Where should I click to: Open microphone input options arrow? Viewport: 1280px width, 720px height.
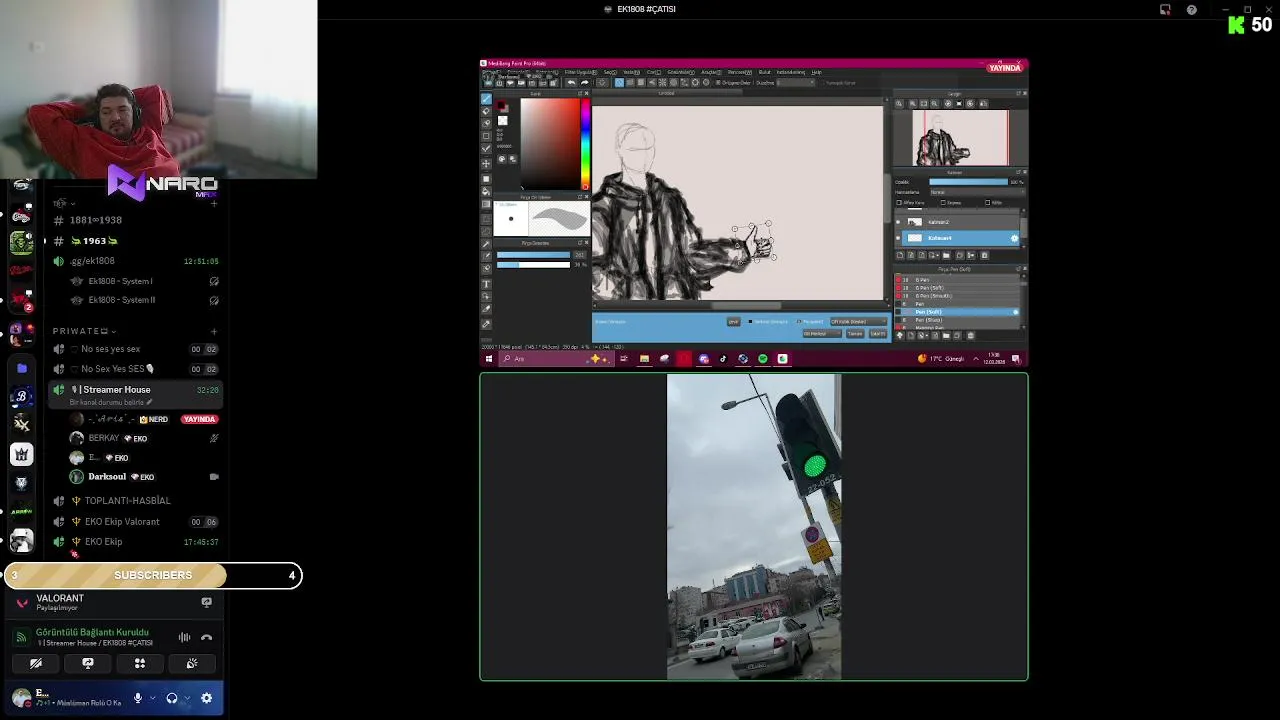[151, 698]
